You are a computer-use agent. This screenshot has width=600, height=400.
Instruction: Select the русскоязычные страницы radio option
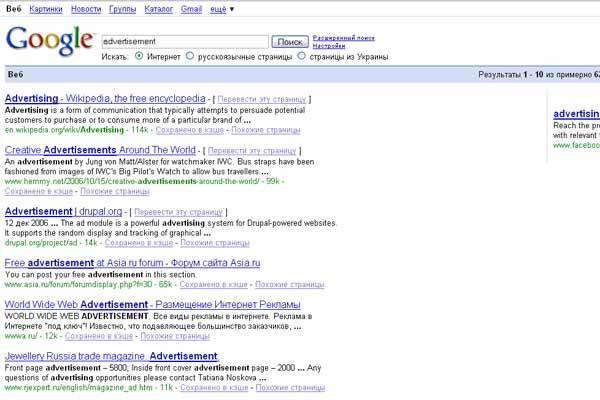point(190,56)
